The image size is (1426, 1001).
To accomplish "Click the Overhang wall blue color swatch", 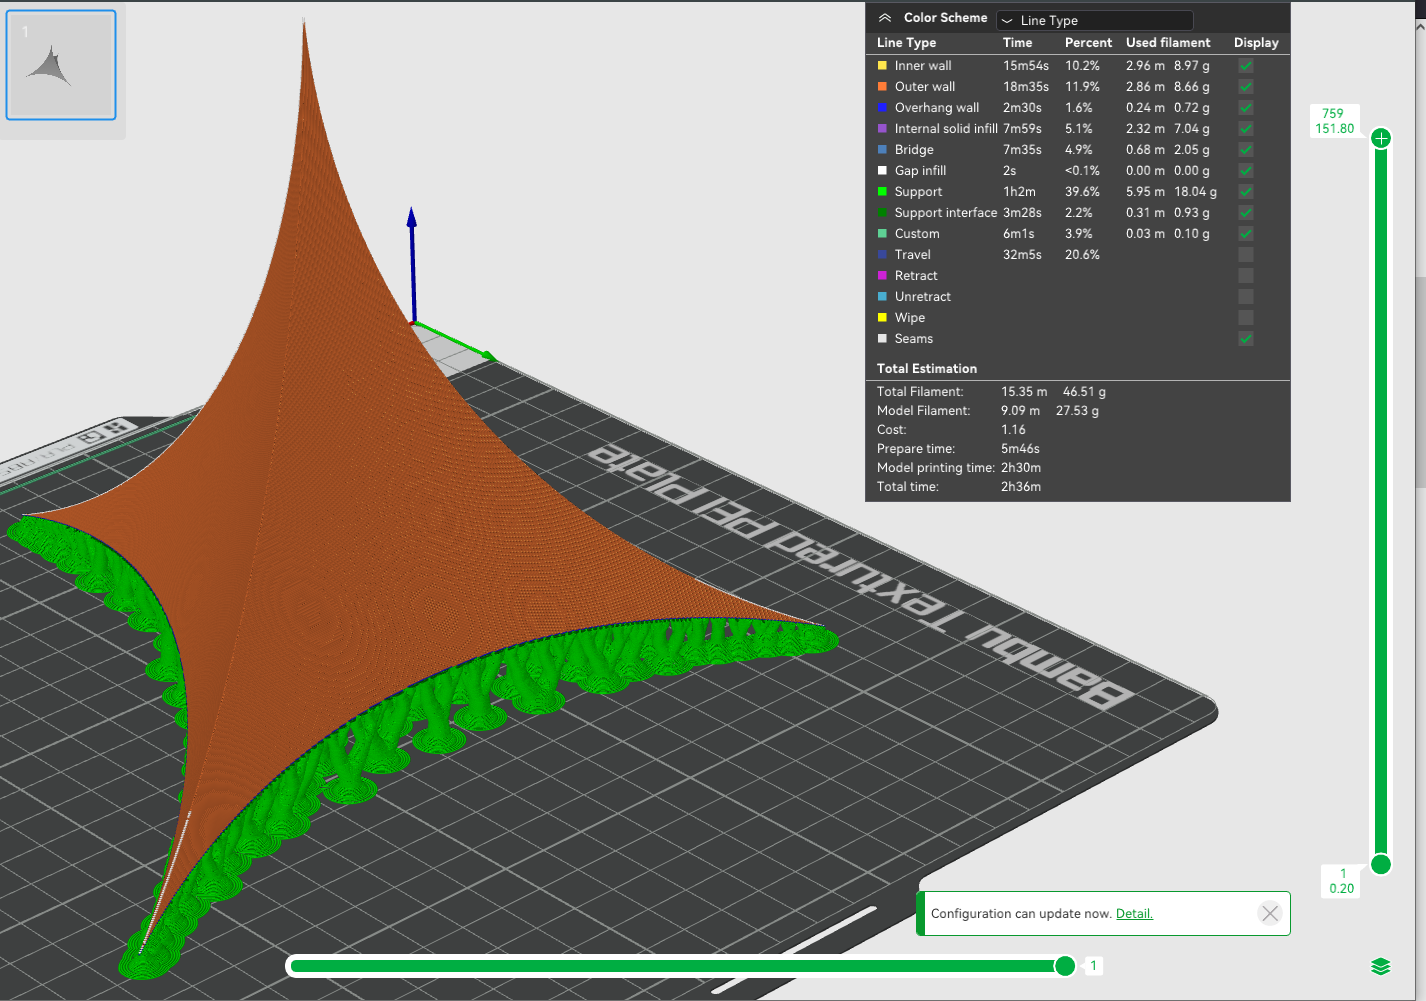I will click(882, 108).
